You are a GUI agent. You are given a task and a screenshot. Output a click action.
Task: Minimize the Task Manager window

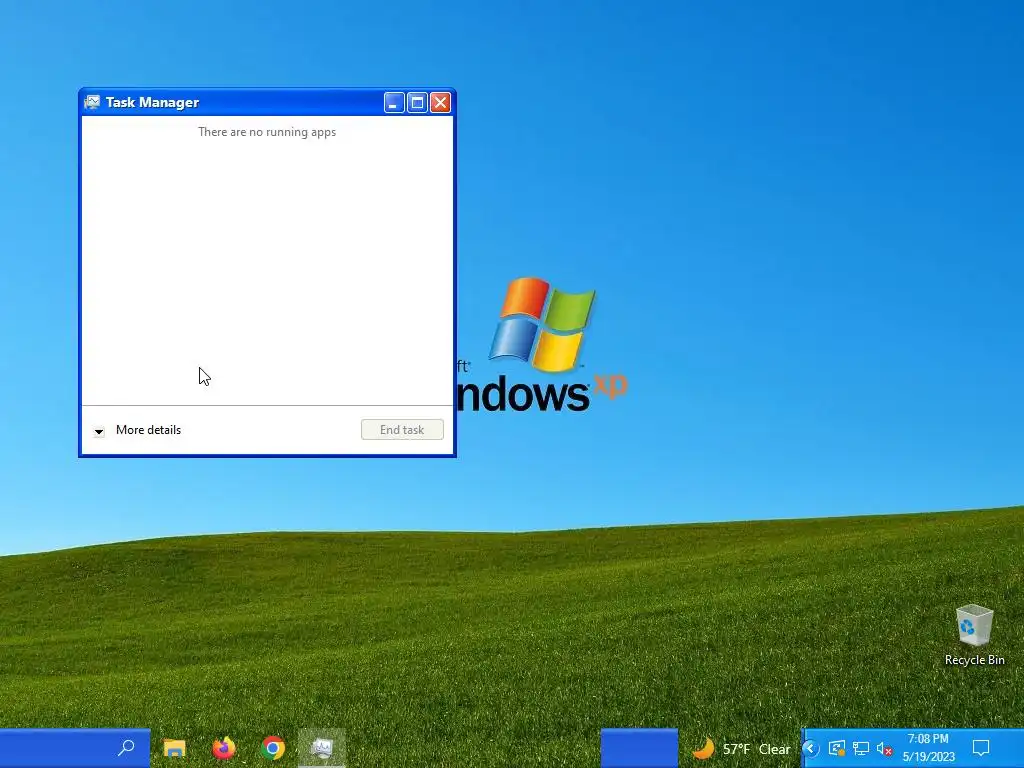pos(394,103)
